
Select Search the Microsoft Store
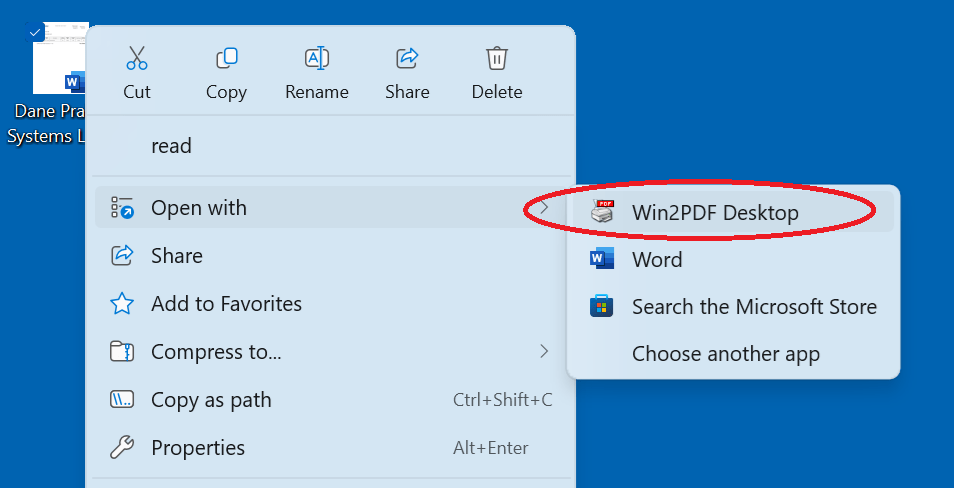754,307
